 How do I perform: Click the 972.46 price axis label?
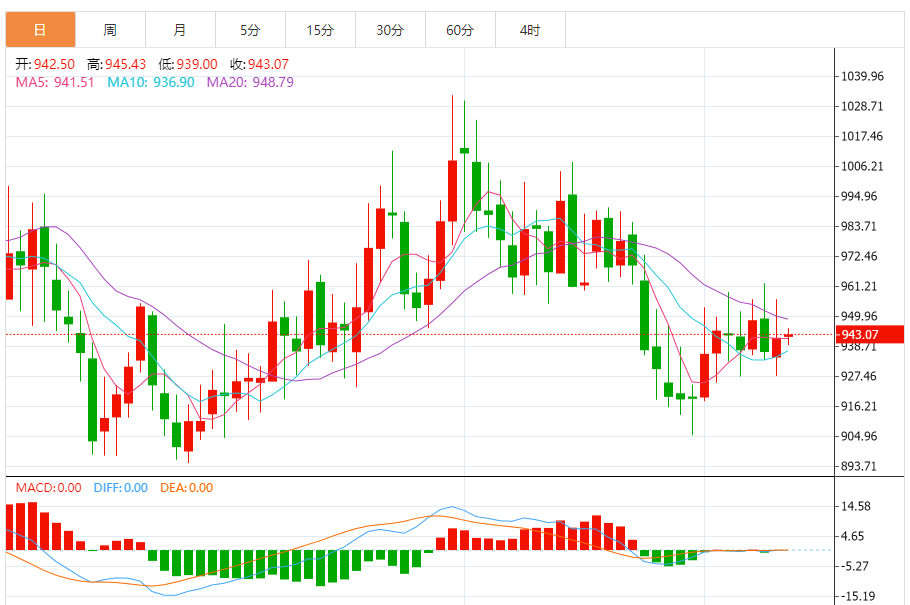[x=859, y=256]
